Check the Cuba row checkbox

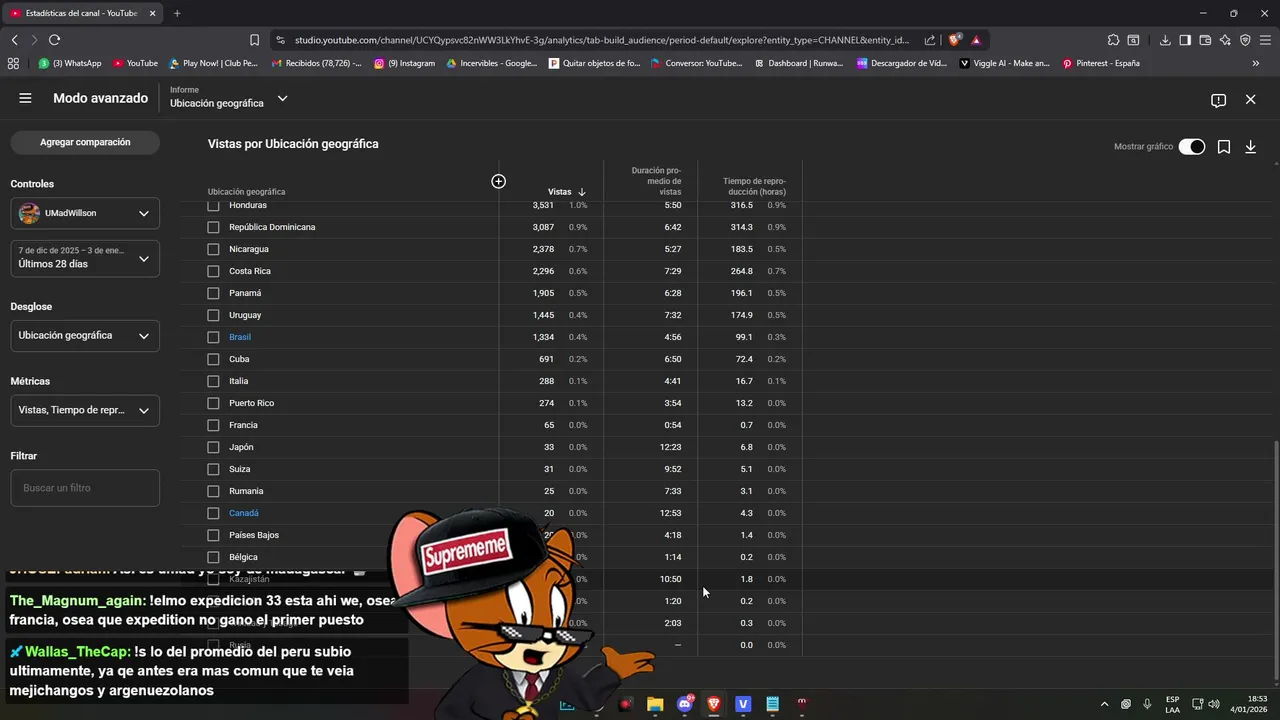[x=213, y=359]
